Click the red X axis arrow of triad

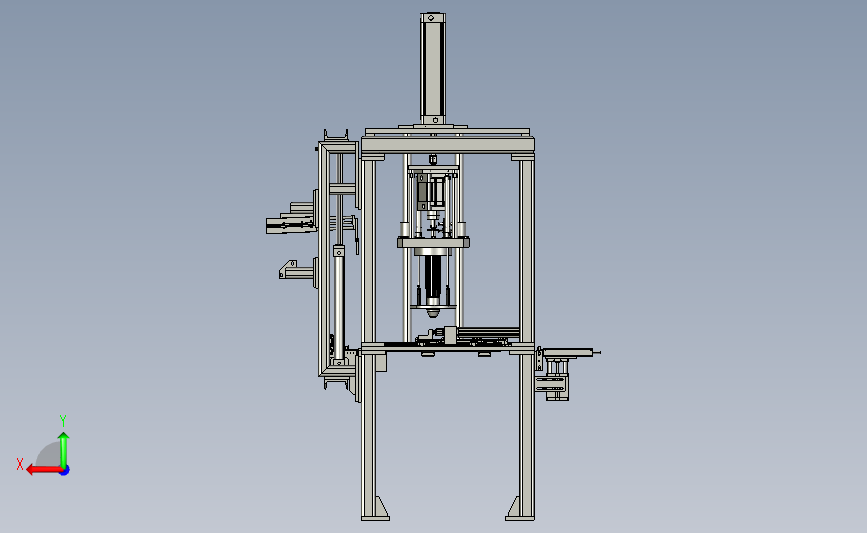[x=43, y=470]
